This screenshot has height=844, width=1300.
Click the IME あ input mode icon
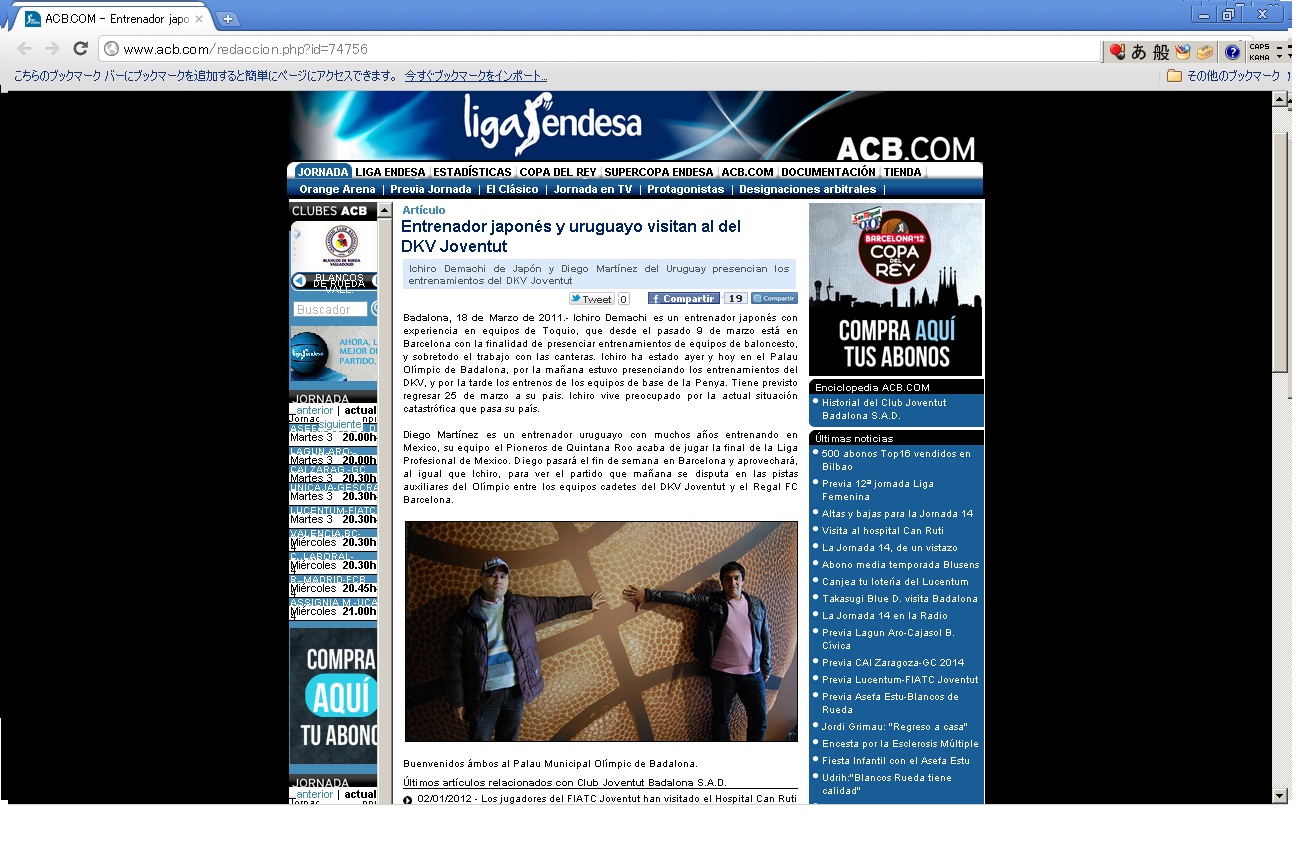[1138, 52]
